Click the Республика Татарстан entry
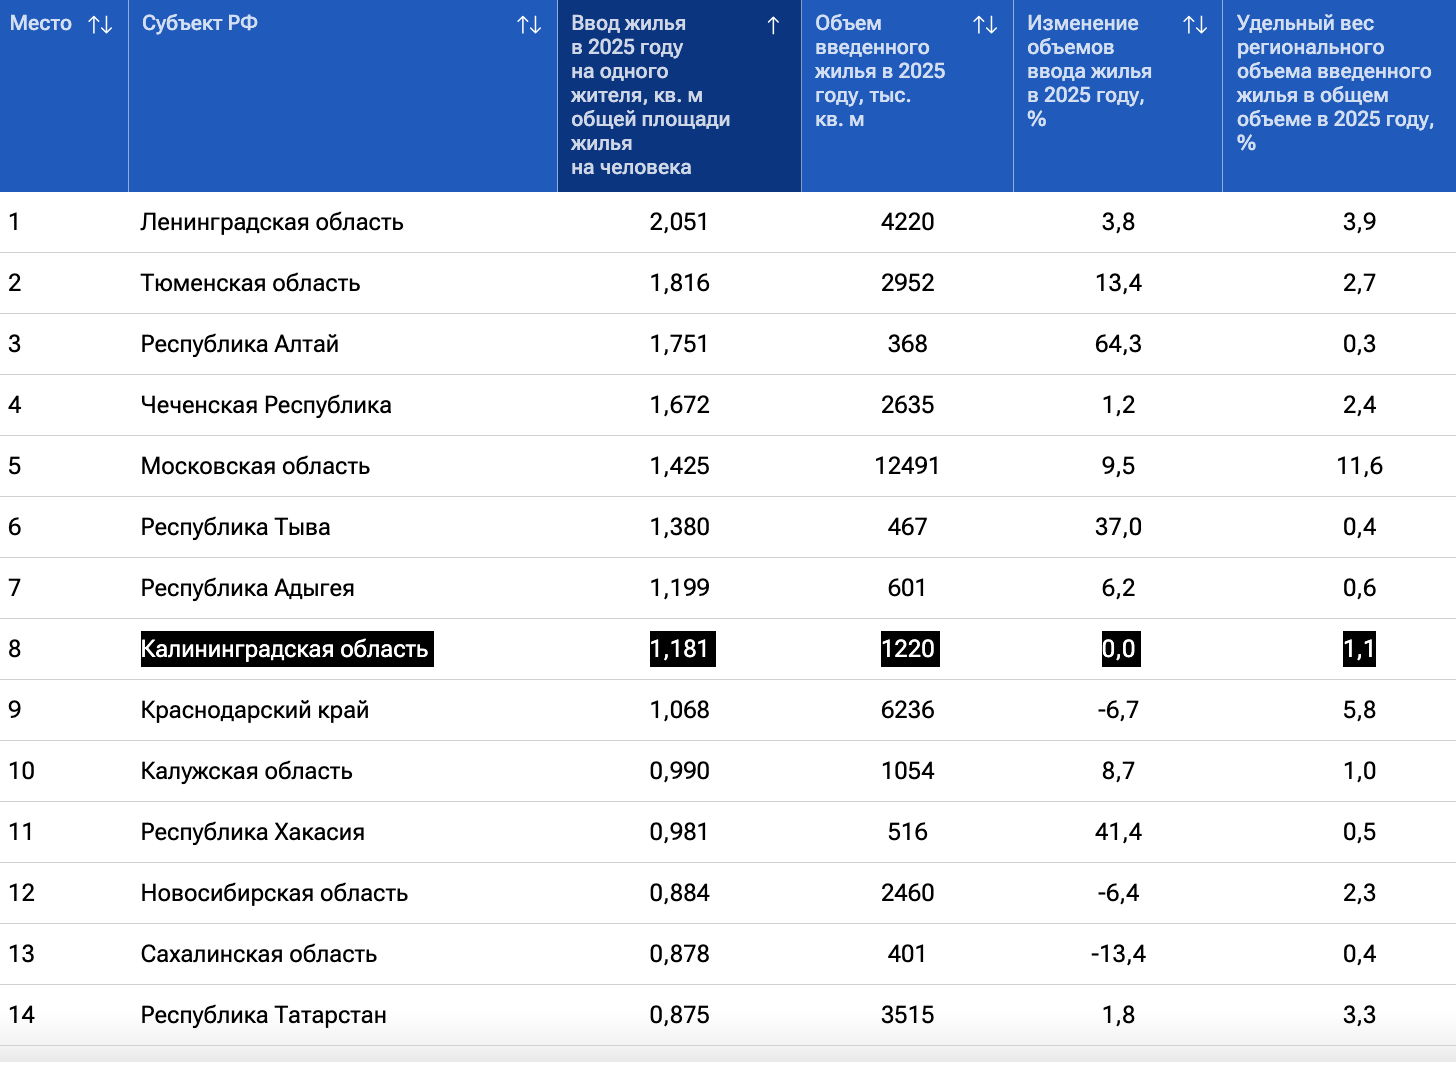Screen dimensions: 1456x1070 [263, 1015]
